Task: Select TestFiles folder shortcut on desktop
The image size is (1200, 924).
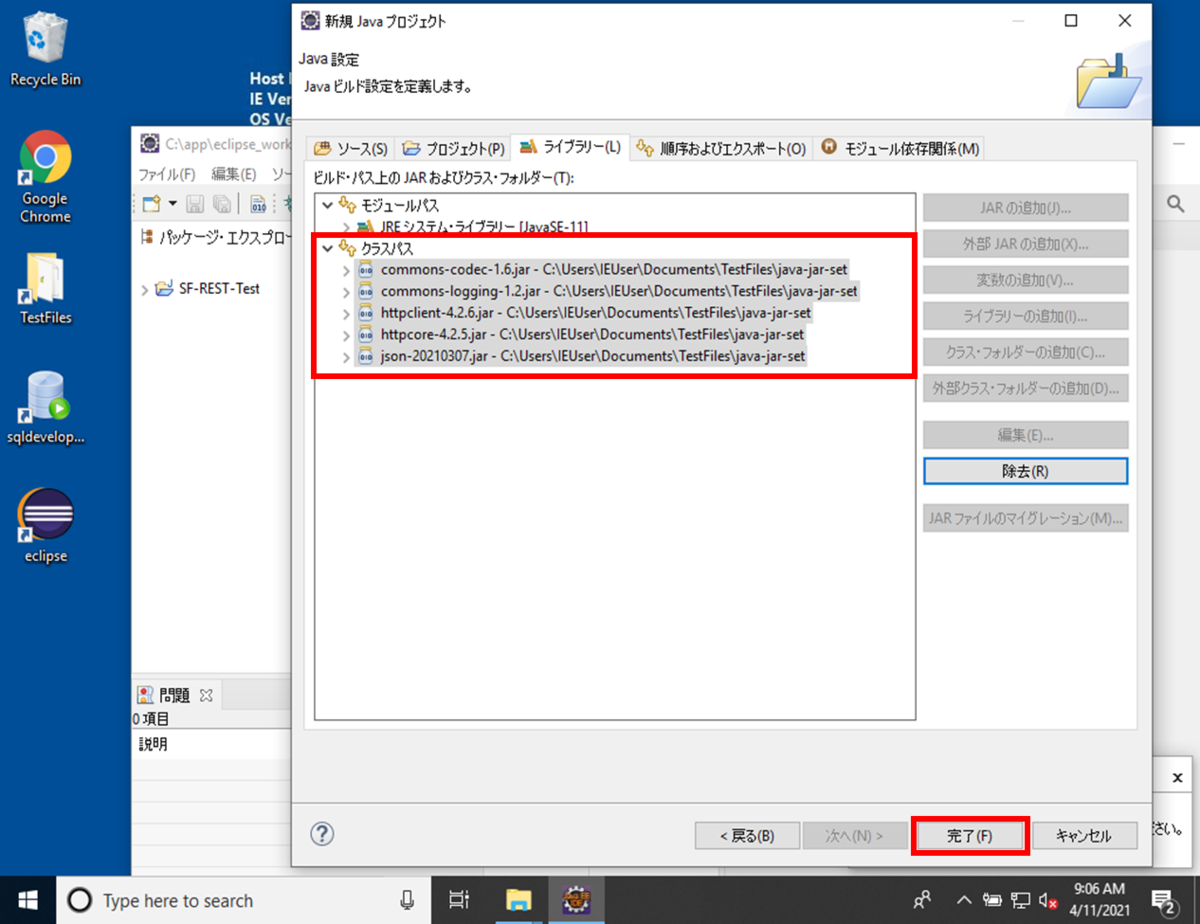Action: [x=46, y=288]
